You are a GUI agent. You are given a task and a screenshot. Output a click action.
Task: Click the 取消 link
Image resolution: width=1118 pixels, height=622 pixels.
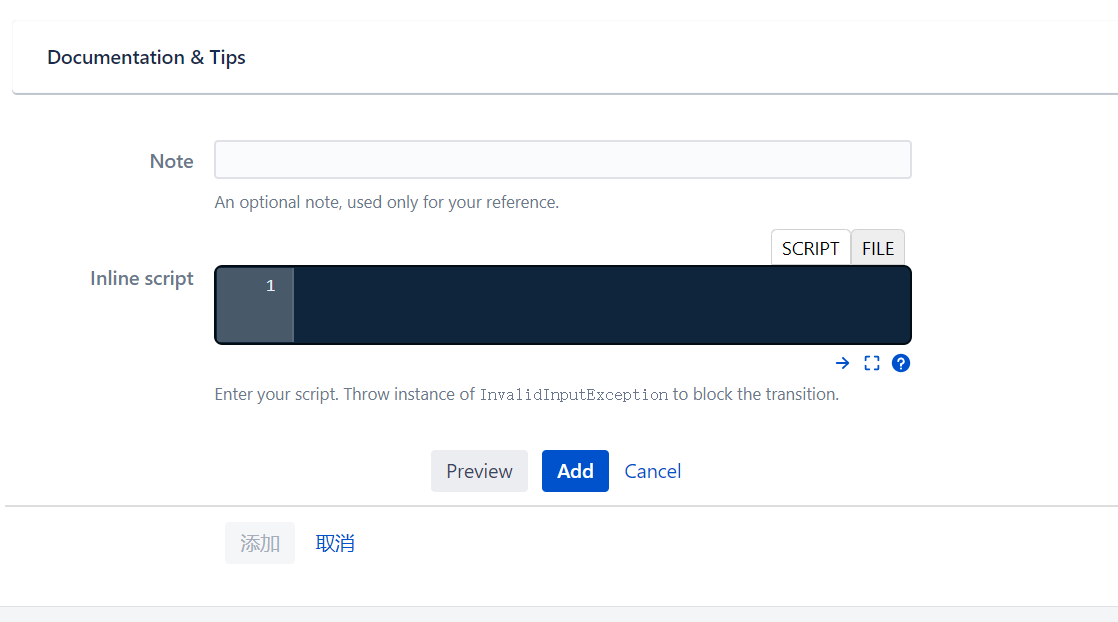[x=335, y=543]
